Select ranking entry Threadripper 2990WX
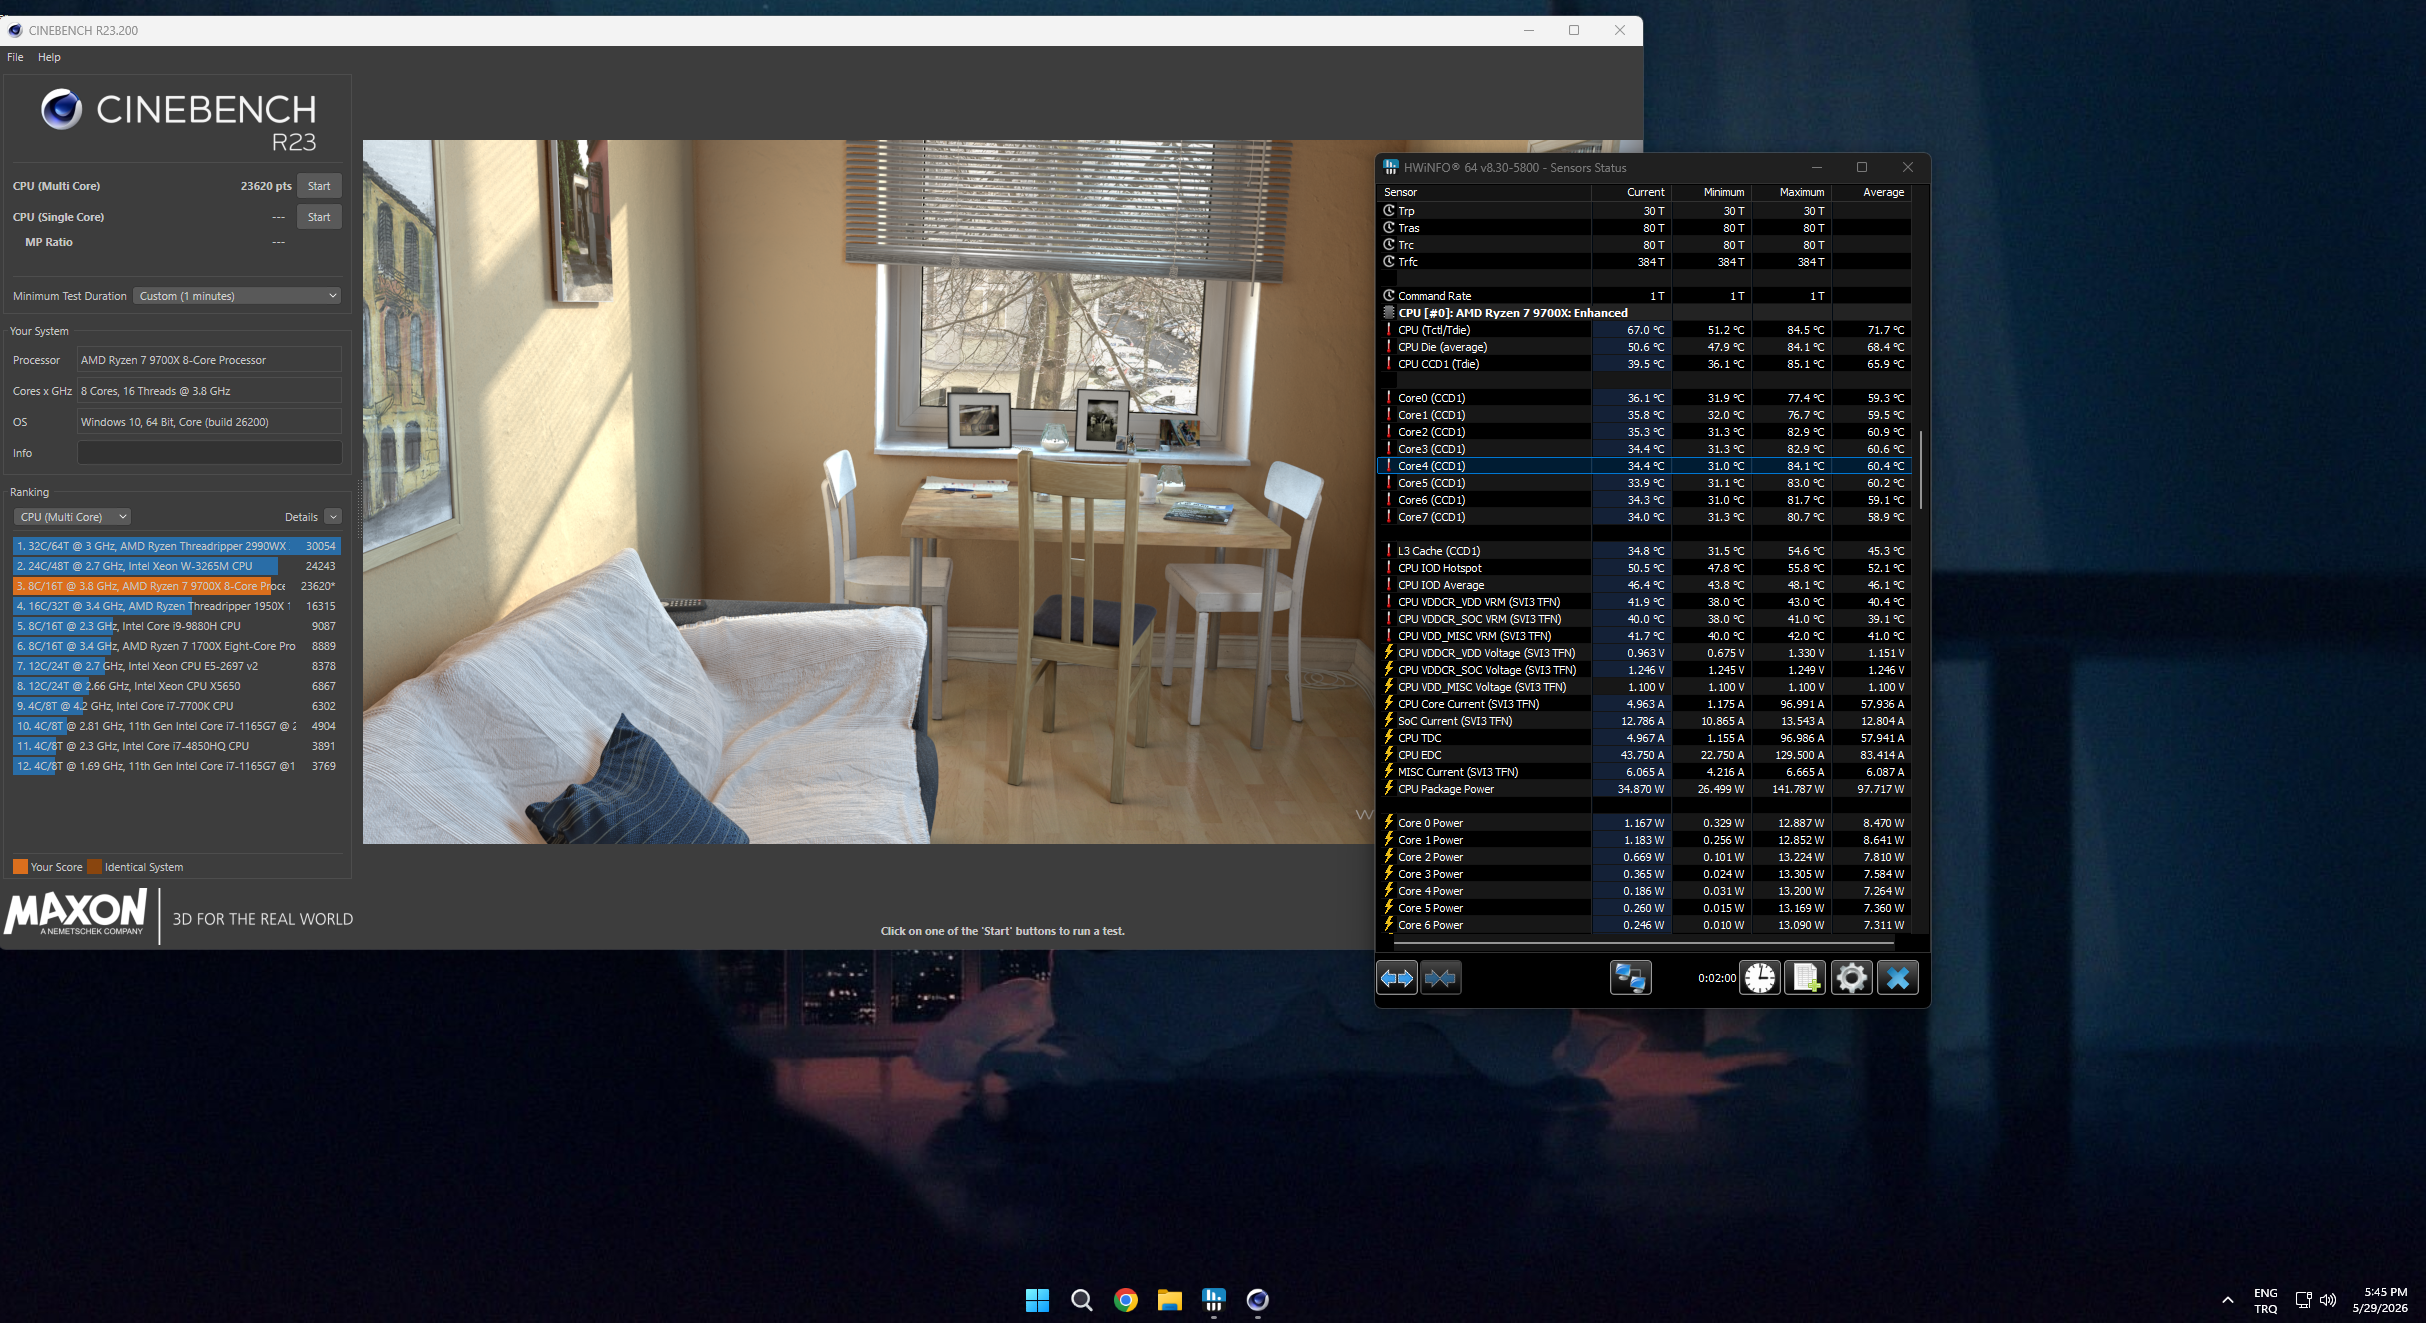This screenshot has width=2426, height=1323. click(x=177, y=546)
